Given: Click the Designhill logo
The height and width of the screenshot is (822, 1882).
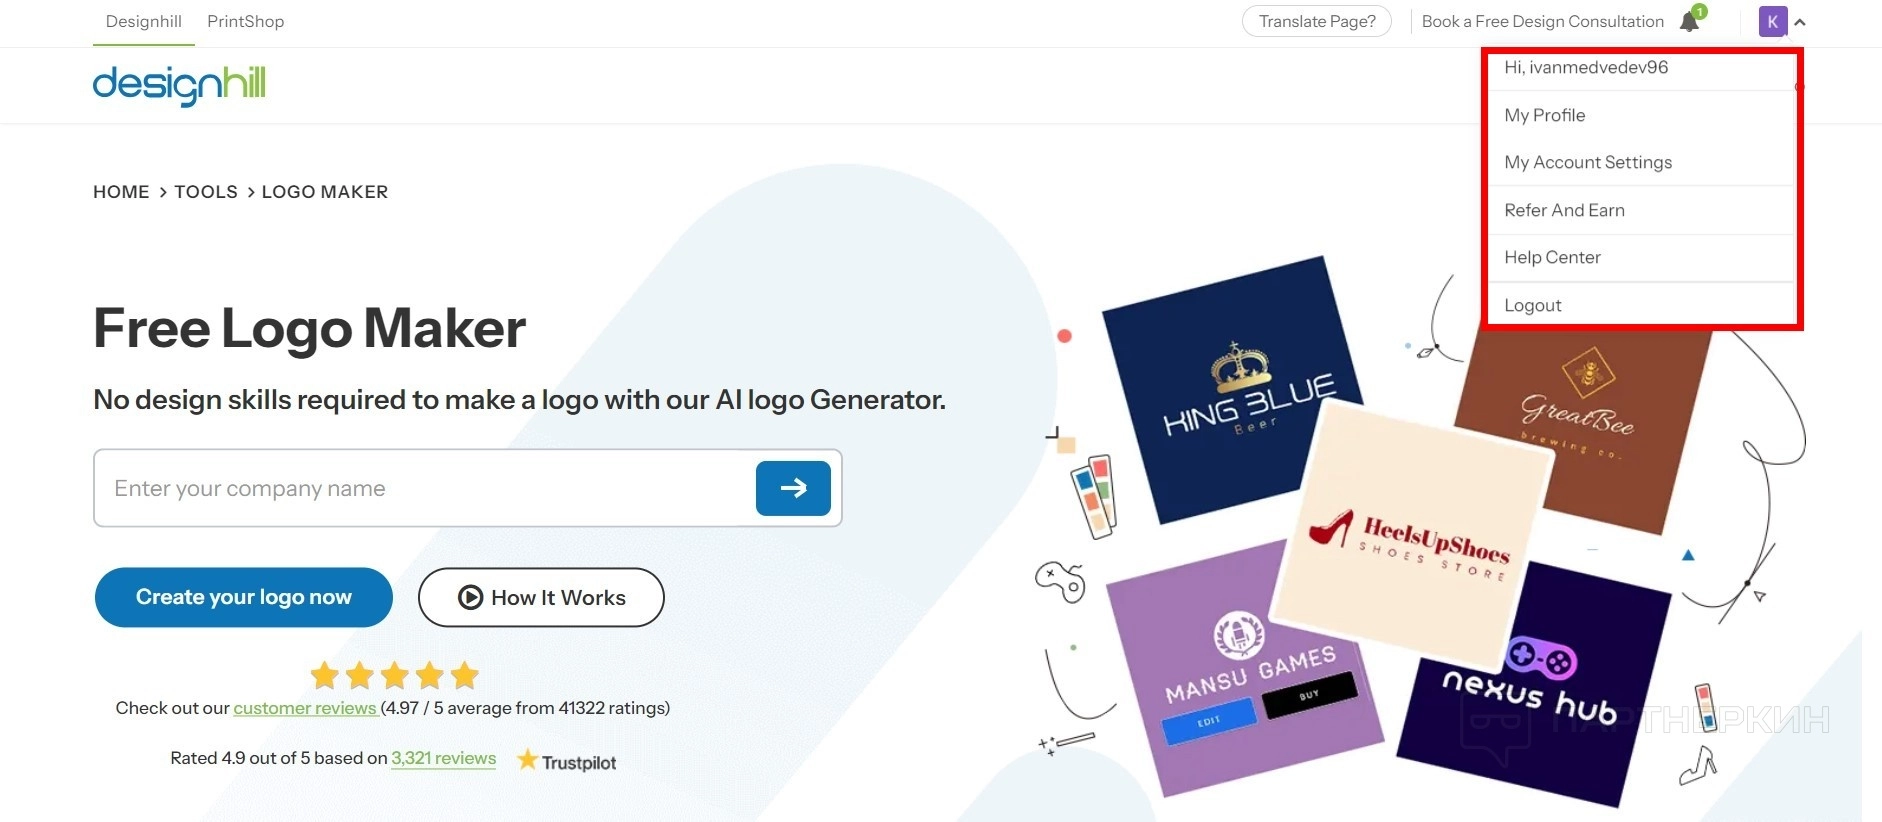Looking at the screenshot, I should pos(179,85).
